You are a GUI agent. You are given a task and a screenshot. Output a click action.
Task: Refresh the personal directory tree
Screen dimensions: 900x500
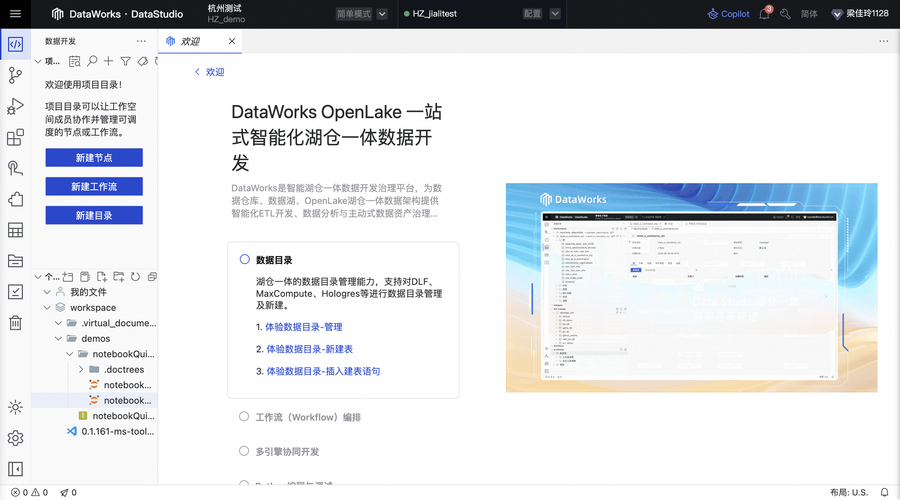coord(135,277)
